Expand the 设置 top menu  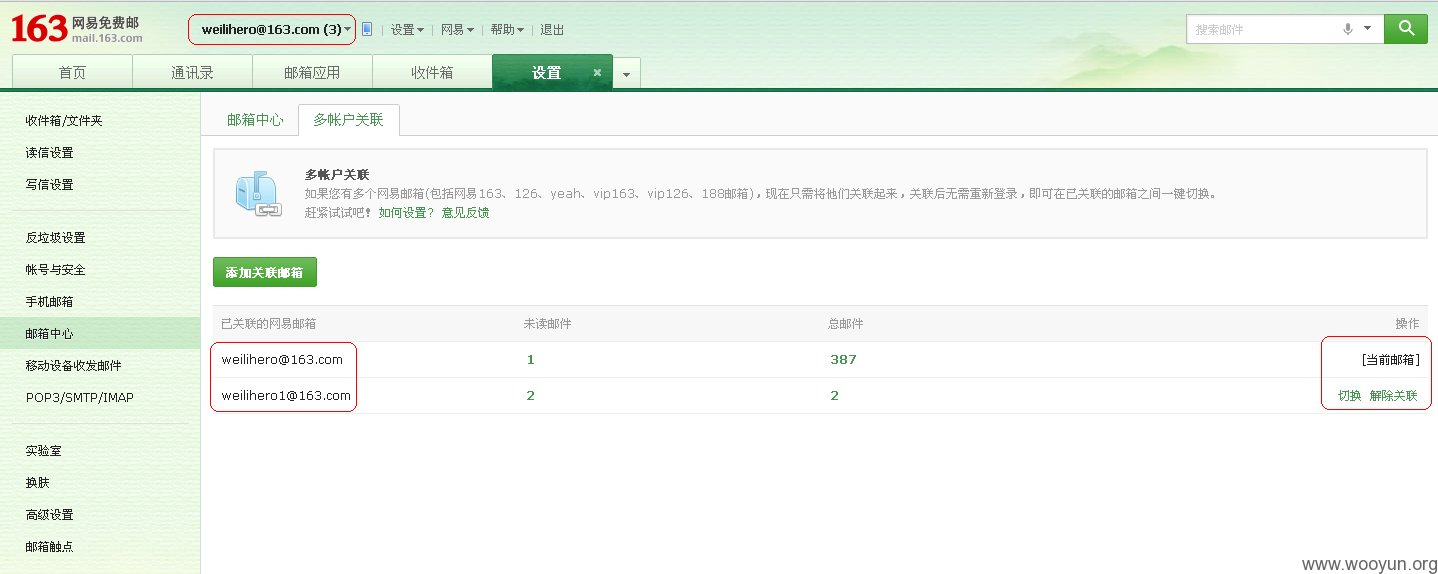coord(407,30)
